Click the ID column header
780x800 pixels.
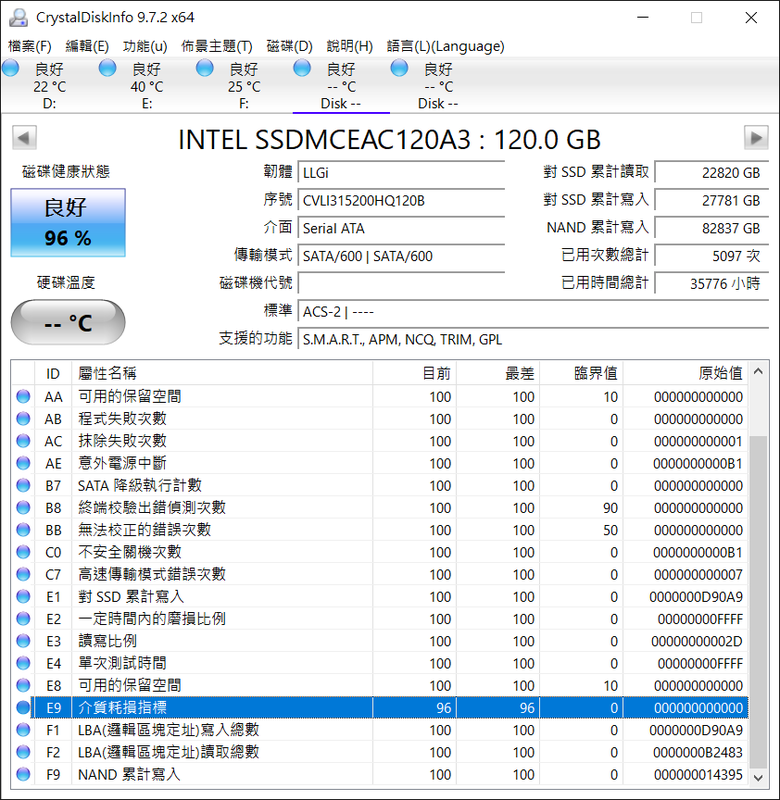click(53, 373)
